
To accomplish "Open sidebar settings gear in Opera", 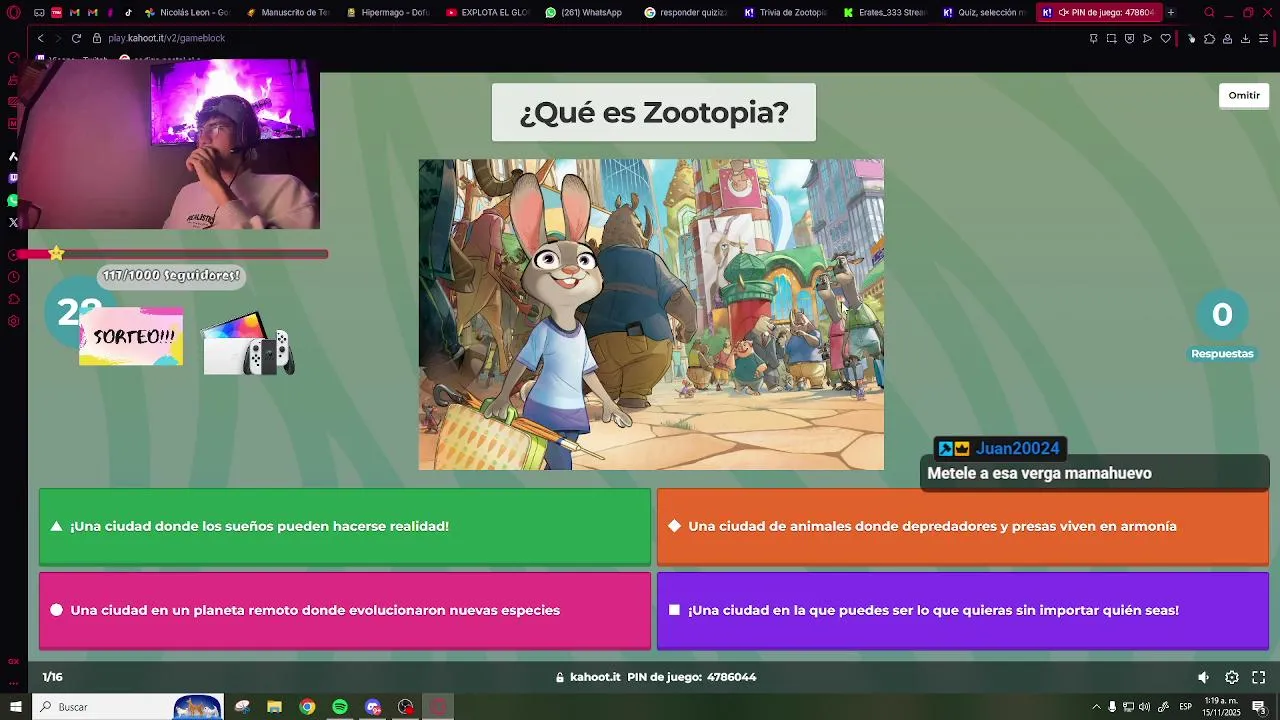I will [13, 321].
